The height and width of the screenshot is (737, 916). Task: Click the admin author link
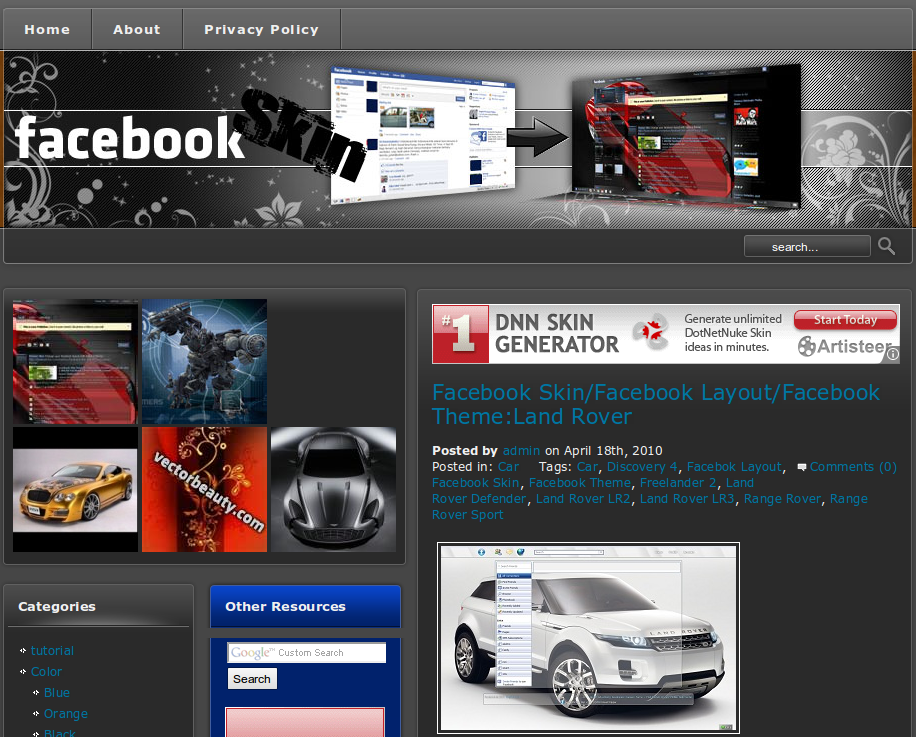(x=521, y=451)
